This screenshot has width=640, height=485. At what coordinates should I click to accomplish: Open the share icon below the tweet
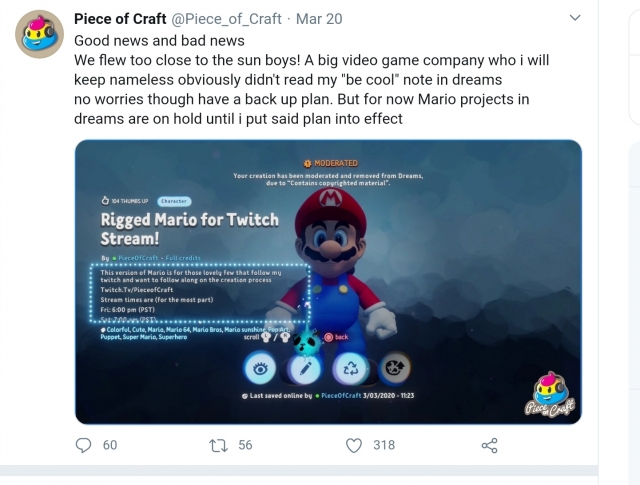pos(489,445)
